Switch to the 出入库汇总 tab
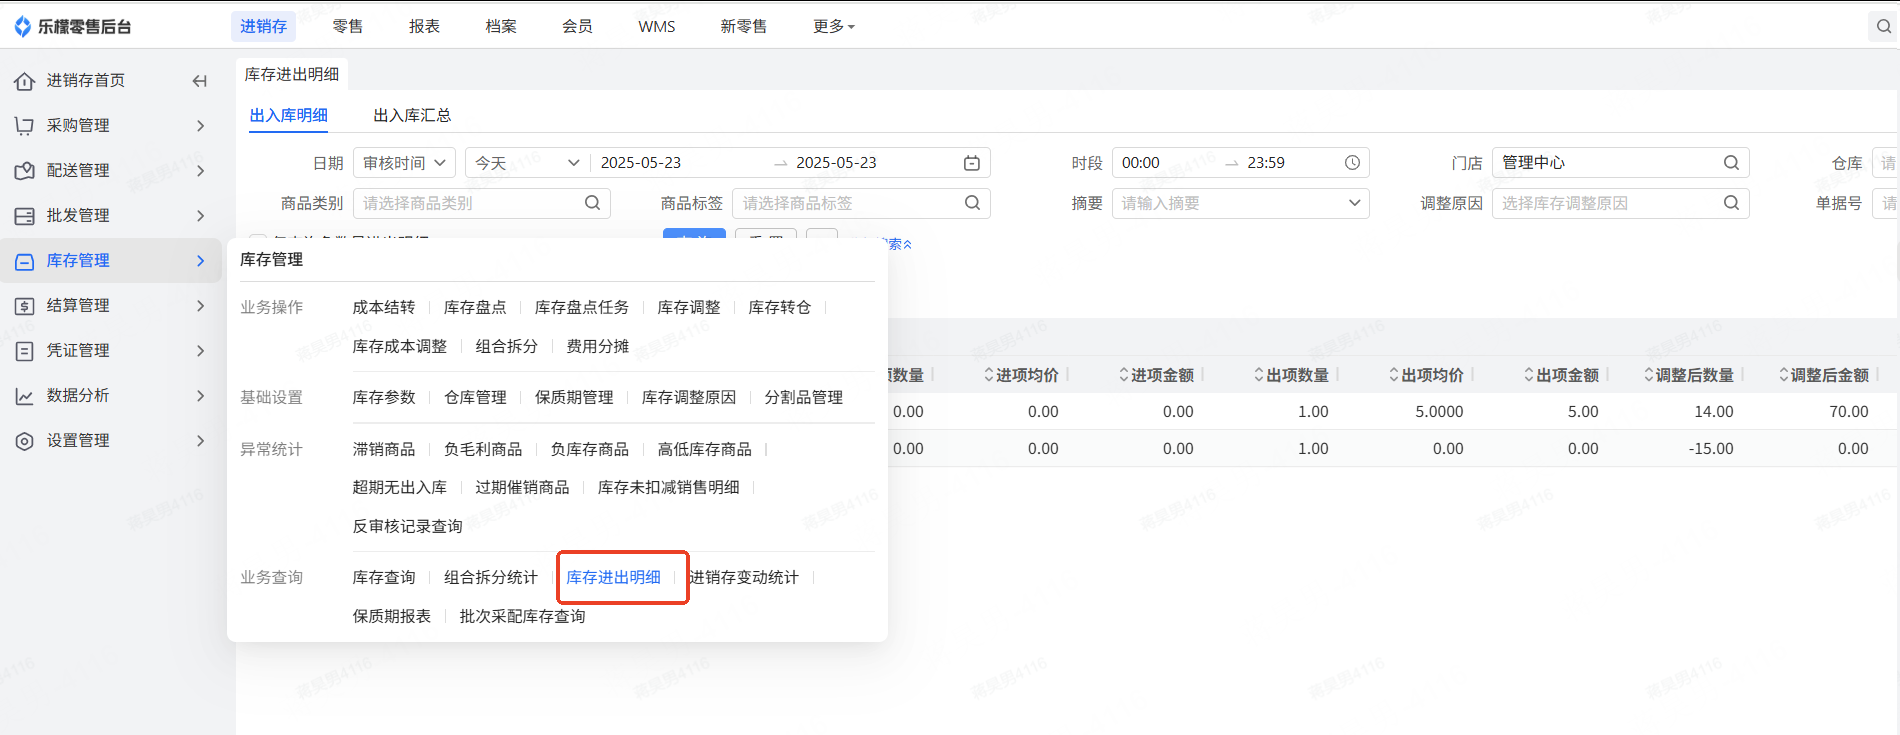Image resolution: width=1900 pixels, height=735 pixels. click(x=412, y=116)
